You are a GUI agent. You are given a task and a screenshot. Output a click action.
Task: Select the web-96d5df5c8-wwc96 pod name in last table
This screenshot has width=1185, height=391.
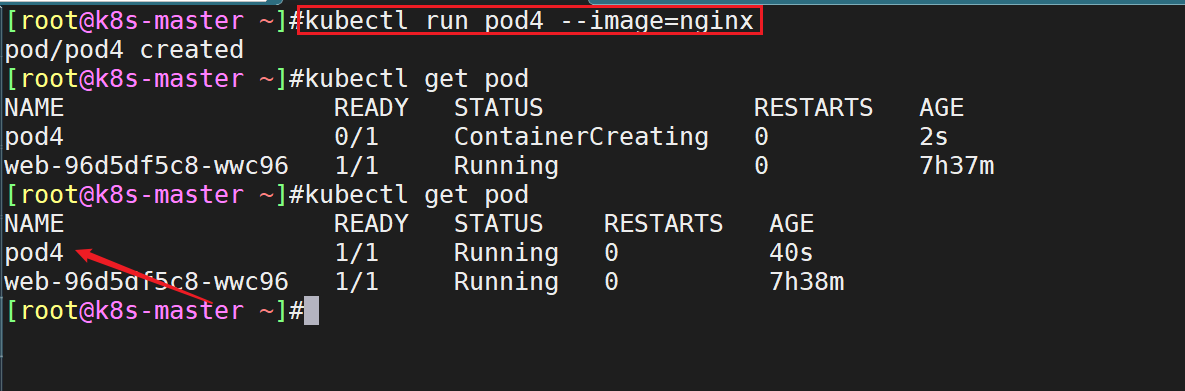coord(147,282)
